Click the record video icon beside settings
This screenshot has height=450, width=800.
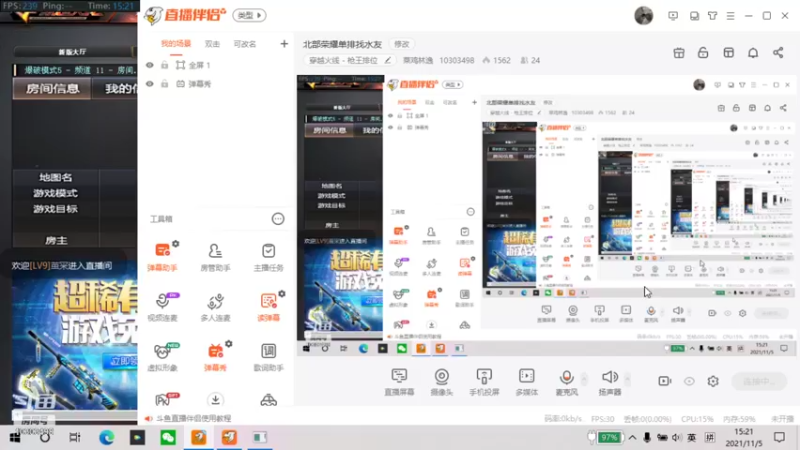[665, 381]
